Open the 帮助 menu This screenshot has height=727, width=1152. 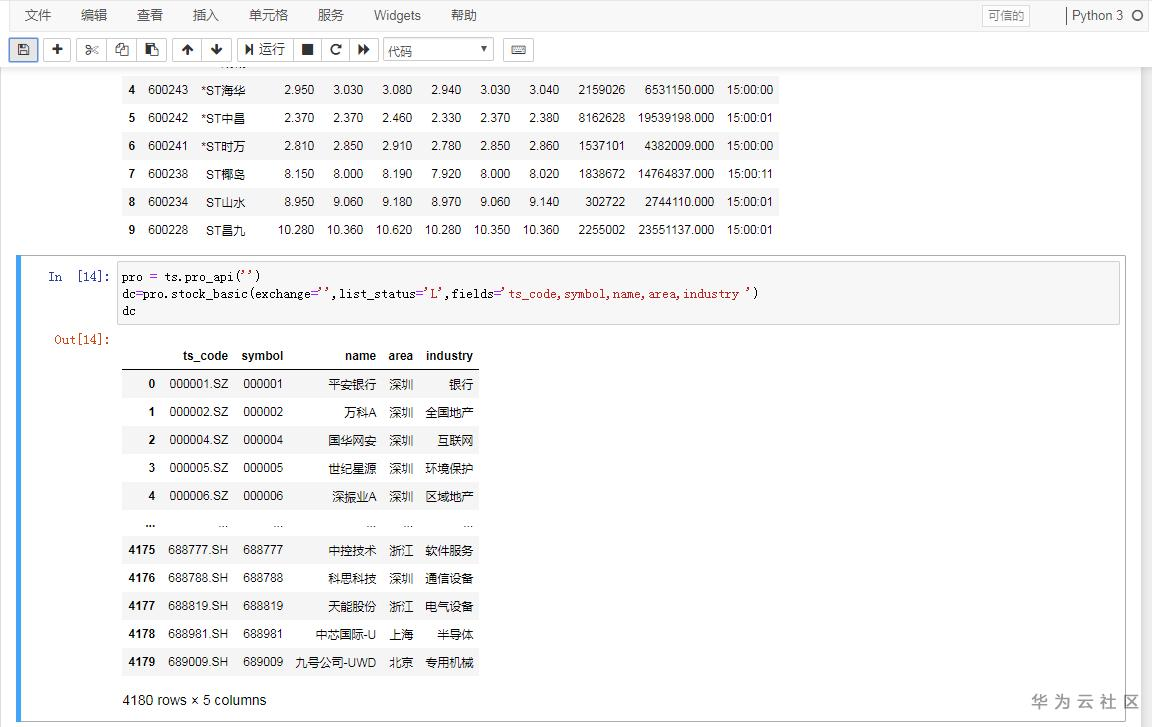click(x=464, y=15)
